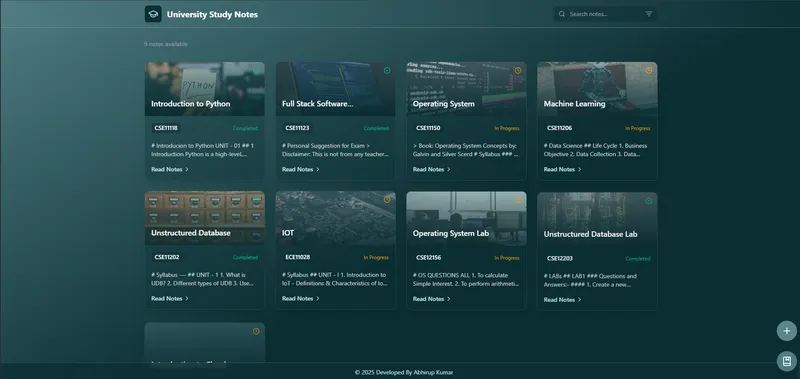This screenshot has width=800, height=379.
Task: Click the CSE12203 course code badge
Action: pos(560,259)
